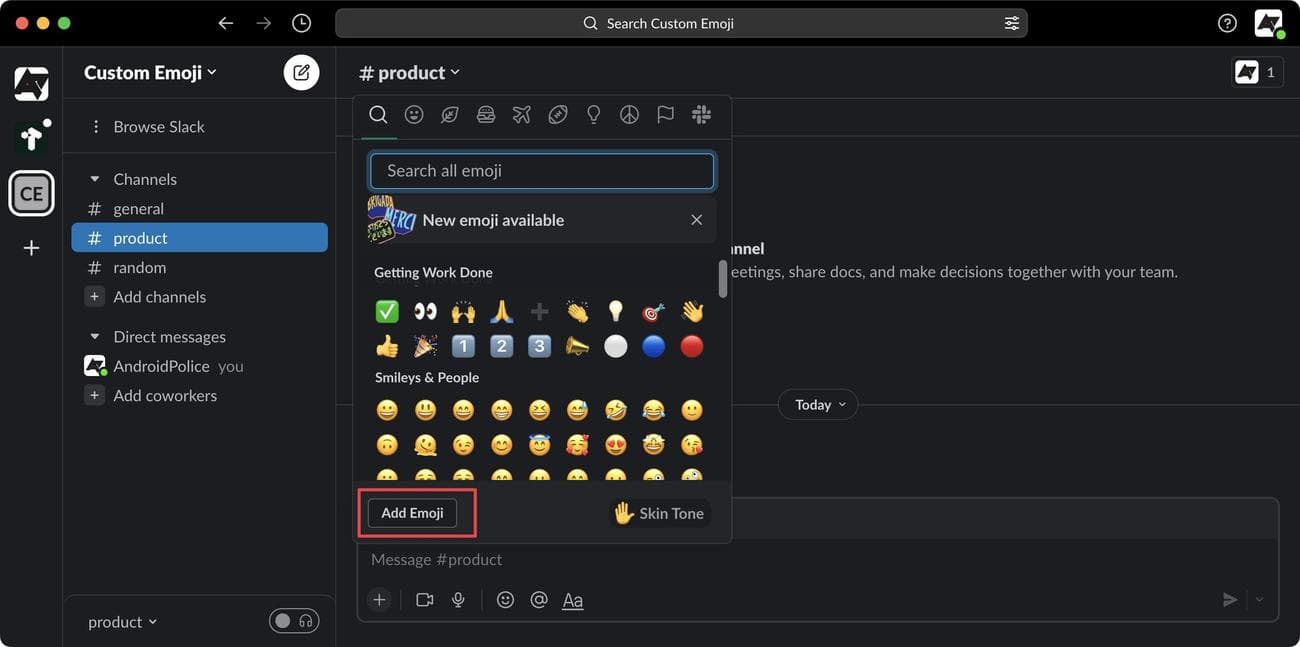Start a video clip in the message box
The height and width of the screenshot is (647, 1300).
coord(424,599)
